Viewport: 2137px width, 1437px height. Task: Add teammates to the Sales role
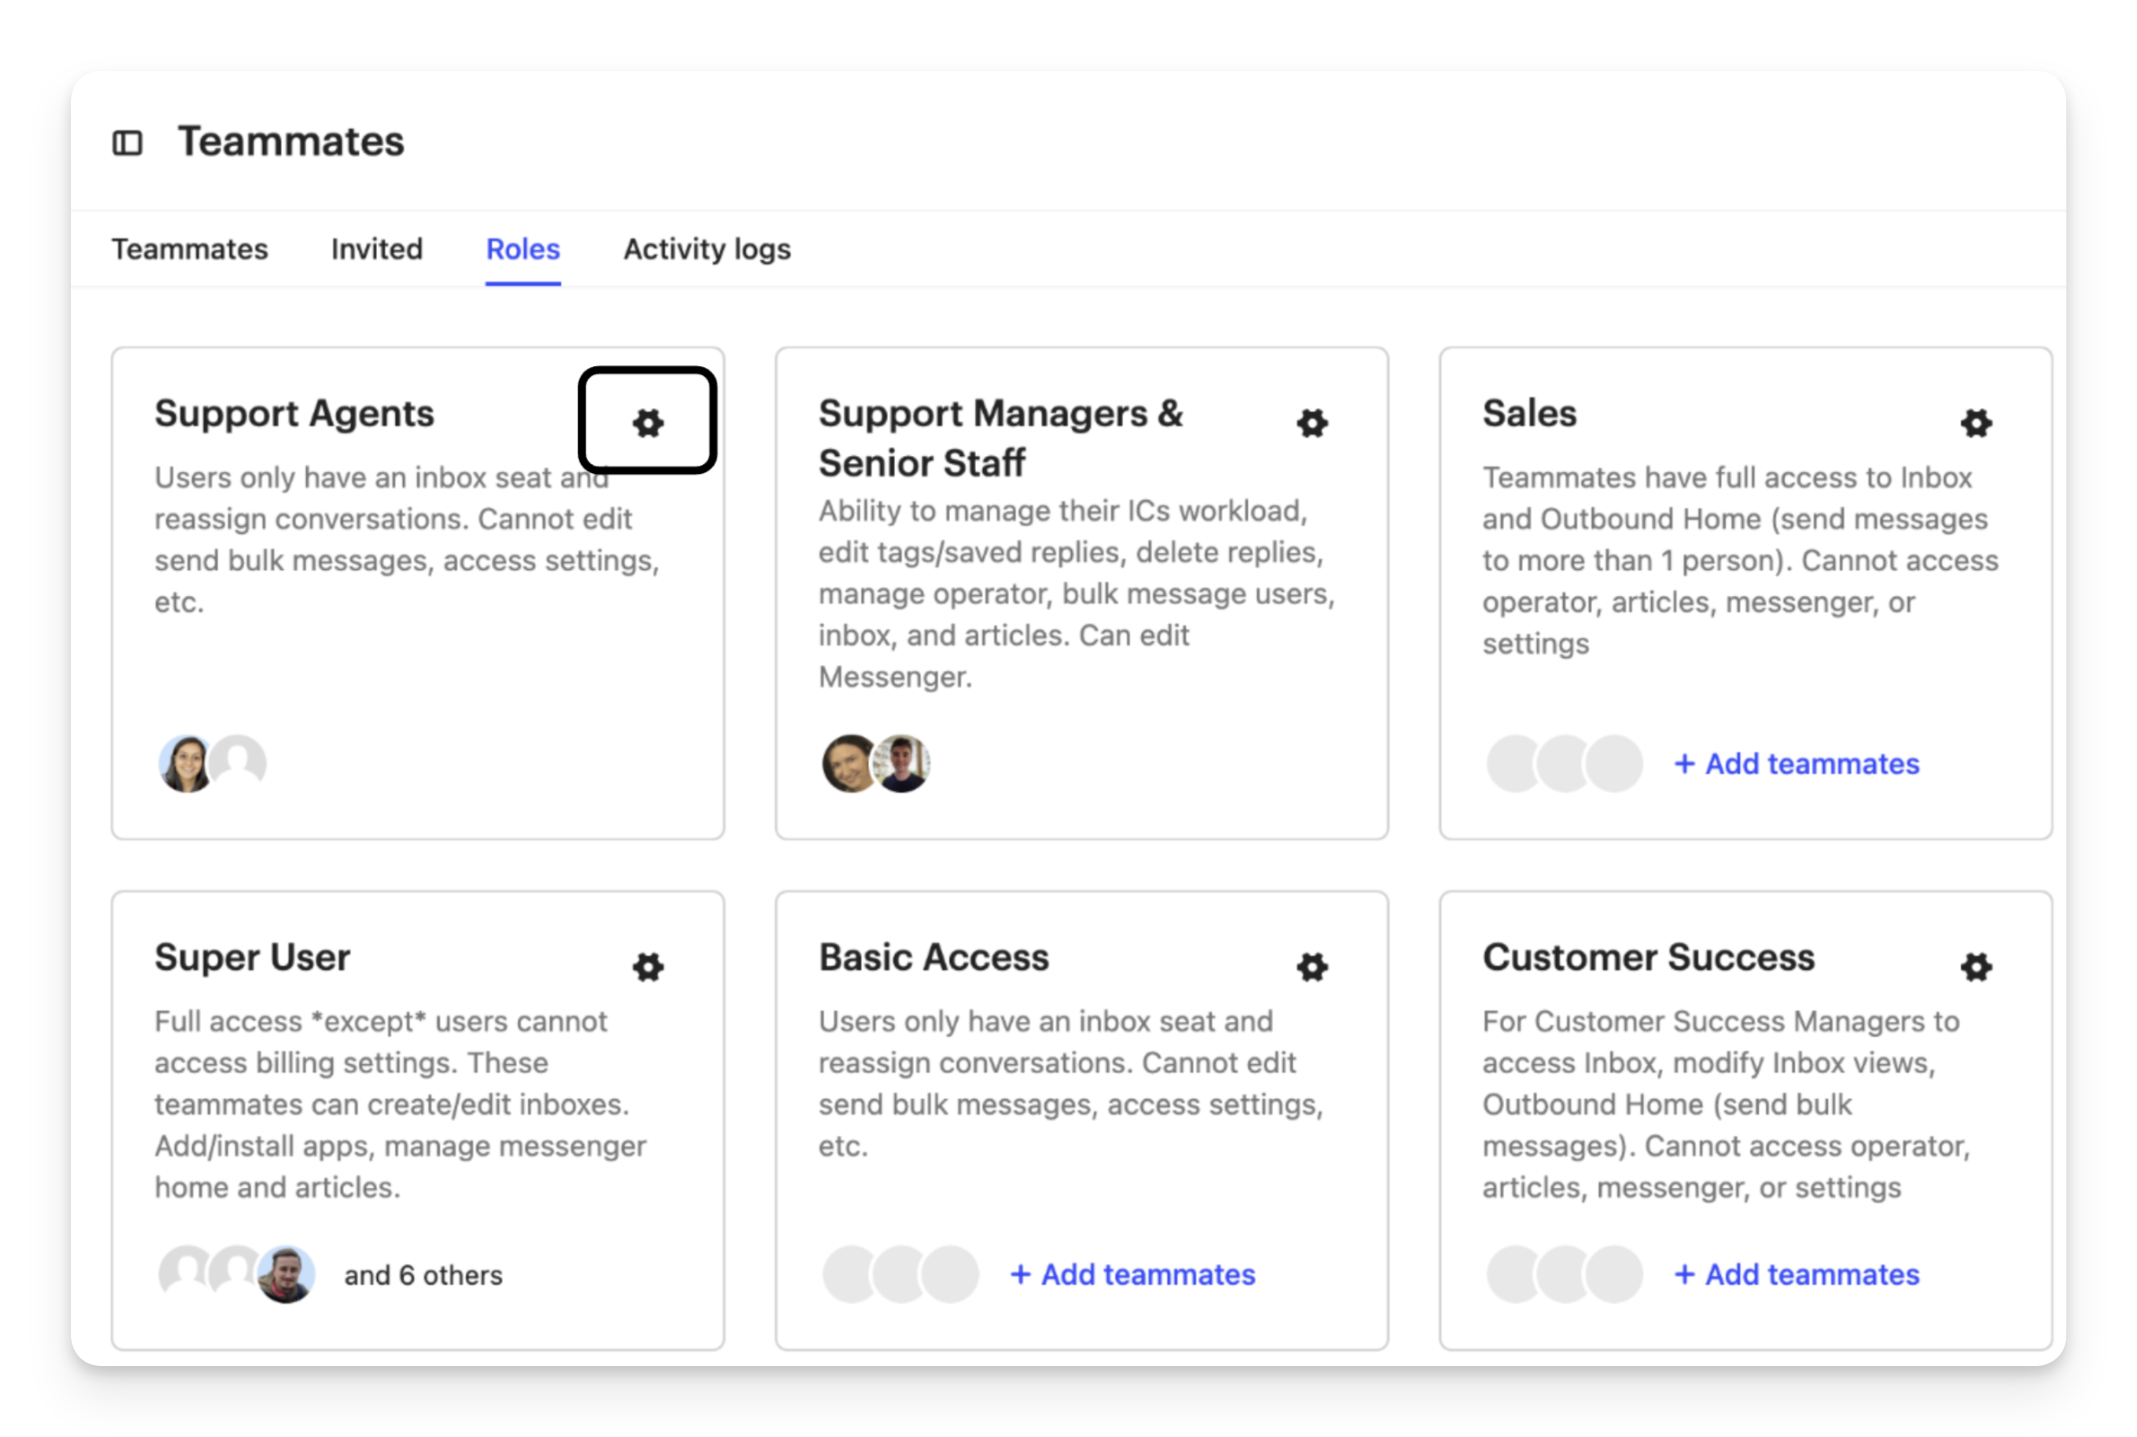(1797, 764)
